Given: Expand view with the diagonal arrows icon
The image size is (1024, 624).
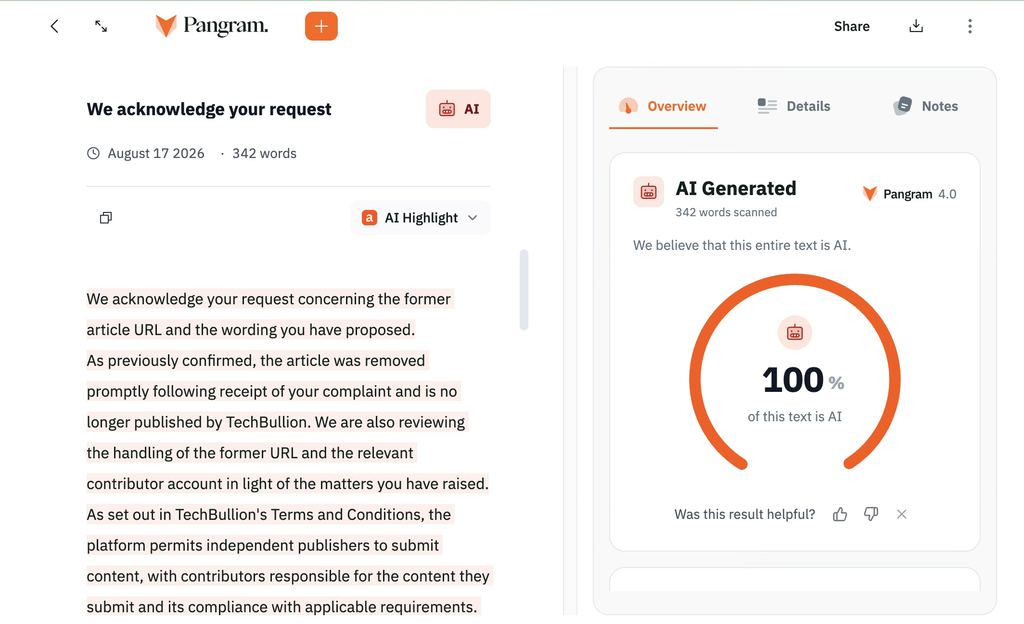Looking at the screenshot, I should point(101,26).
